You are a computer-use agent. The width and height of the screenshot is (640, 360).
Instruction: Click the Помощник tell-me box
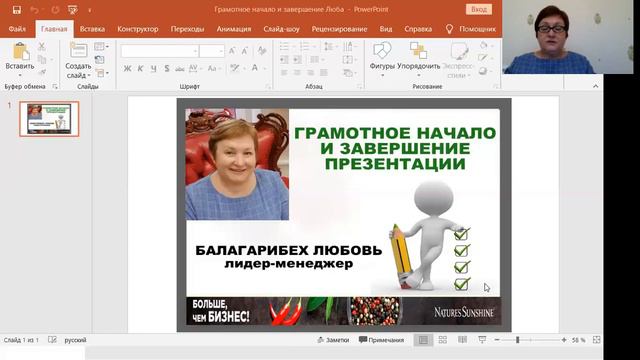pos(471,29)
